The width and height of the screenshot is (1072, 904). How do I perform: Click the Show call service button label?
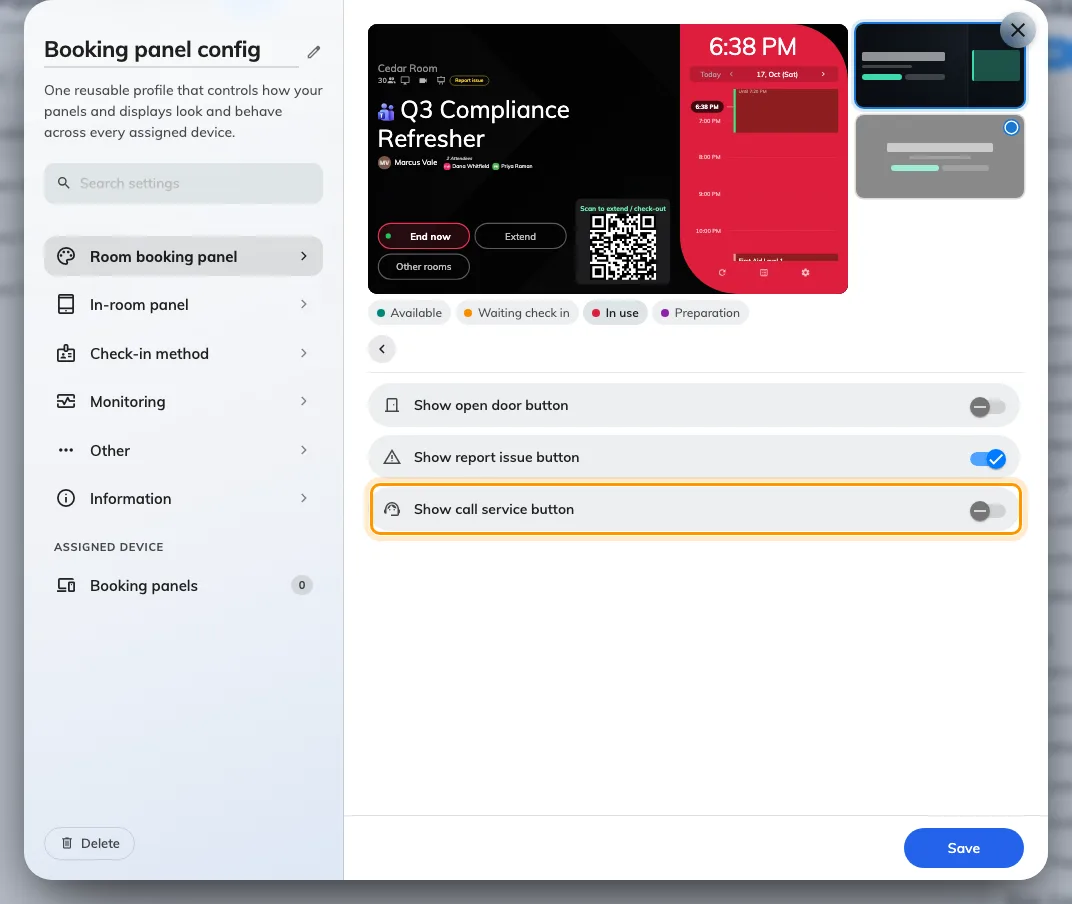(494, 509)
